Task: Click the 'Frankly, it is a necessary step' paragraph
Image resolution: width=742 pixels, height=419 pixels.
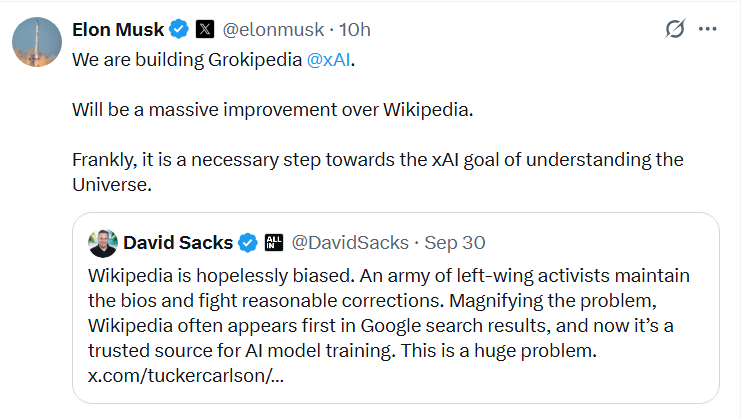Action: [377, 160]
